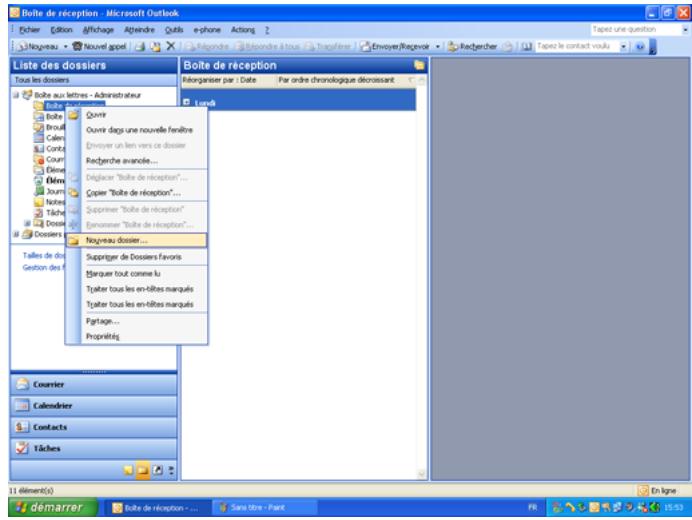
Task: Click the Nouveau new-item toolbar button
Action: pos(38,46)
